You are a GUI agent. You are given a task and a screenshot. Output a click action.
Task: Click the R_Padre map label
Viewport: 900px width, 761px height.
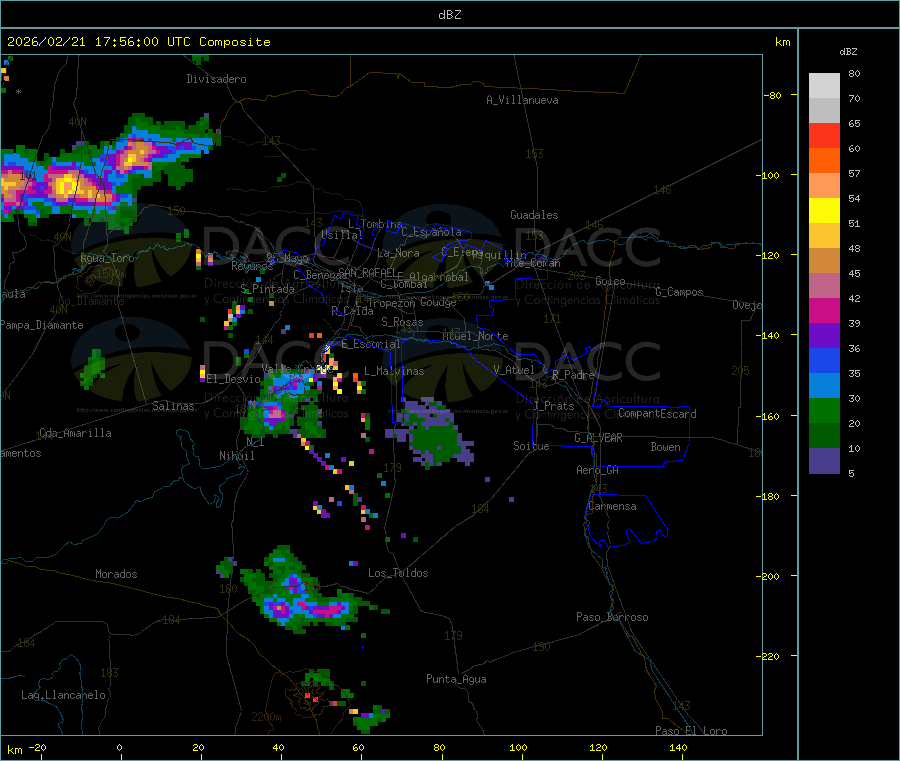573,375
